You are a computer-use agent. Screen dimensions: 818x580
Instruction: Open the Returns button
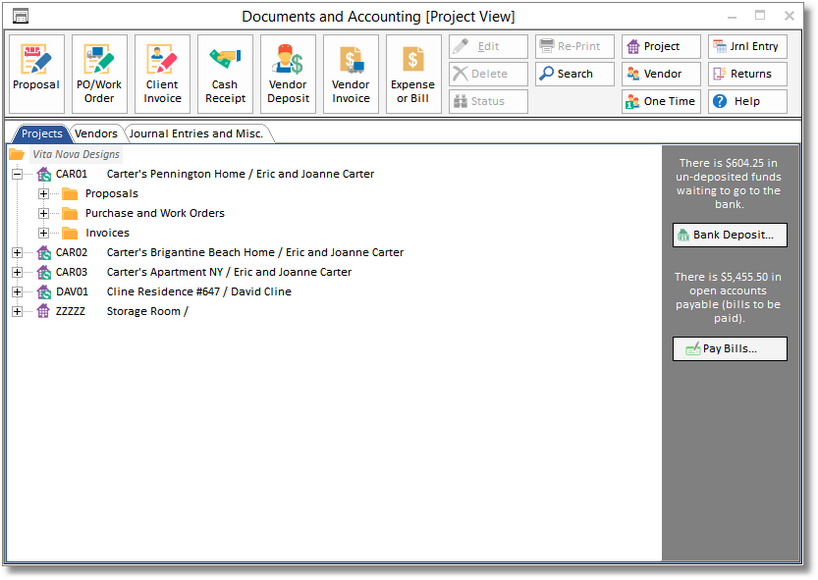[748, 74]
